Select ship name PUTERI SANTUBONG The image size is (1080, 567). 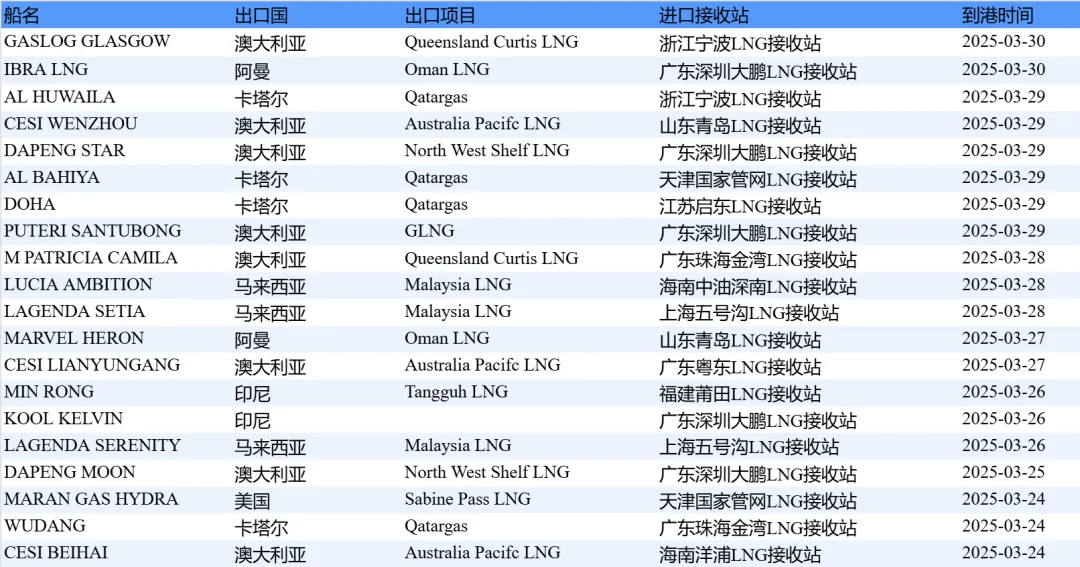click(93, 231)
